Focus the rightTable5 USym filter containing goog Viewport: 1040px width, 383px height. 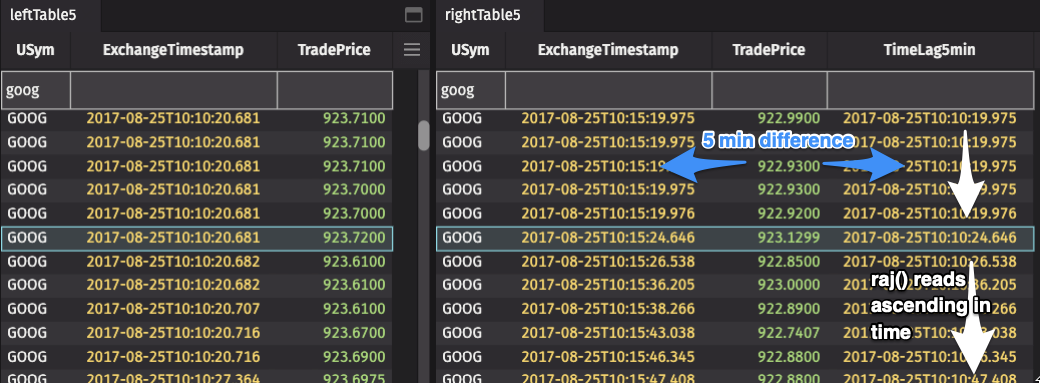(471, 90)
